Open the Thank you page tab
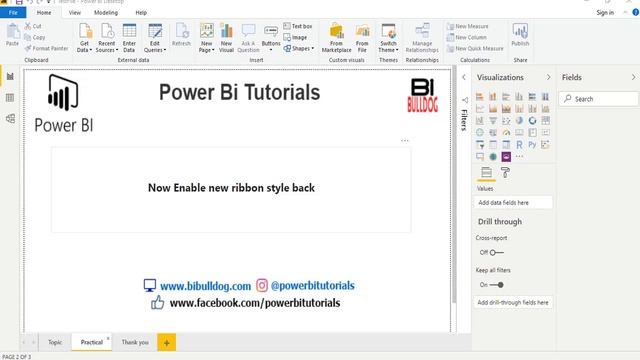Screen dimensions: 640x360 click(x=135, y=342)
